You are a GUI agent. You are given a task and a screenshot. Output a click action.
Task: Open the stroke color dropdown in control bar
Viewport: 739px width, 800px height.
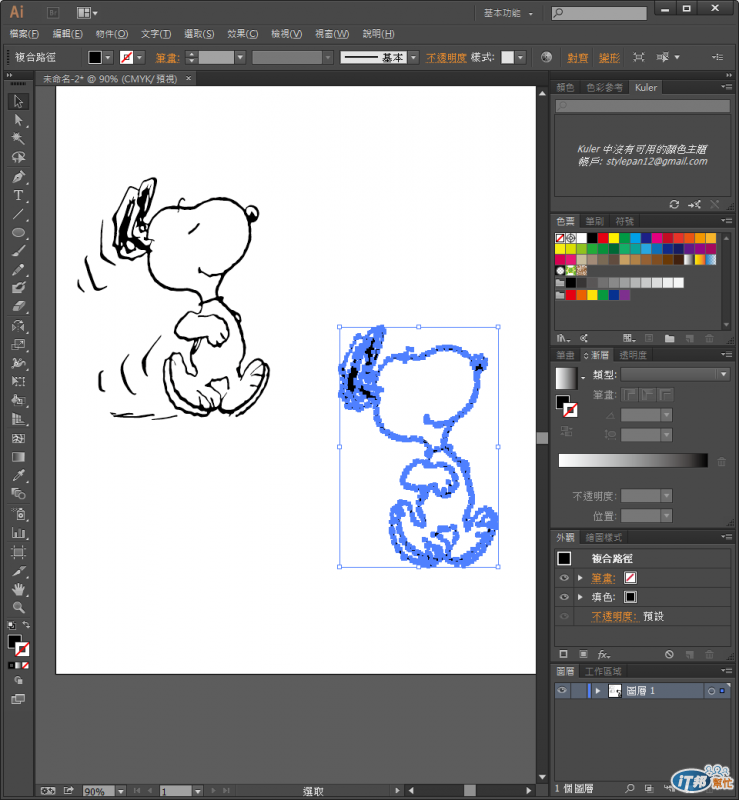(139, 58)
